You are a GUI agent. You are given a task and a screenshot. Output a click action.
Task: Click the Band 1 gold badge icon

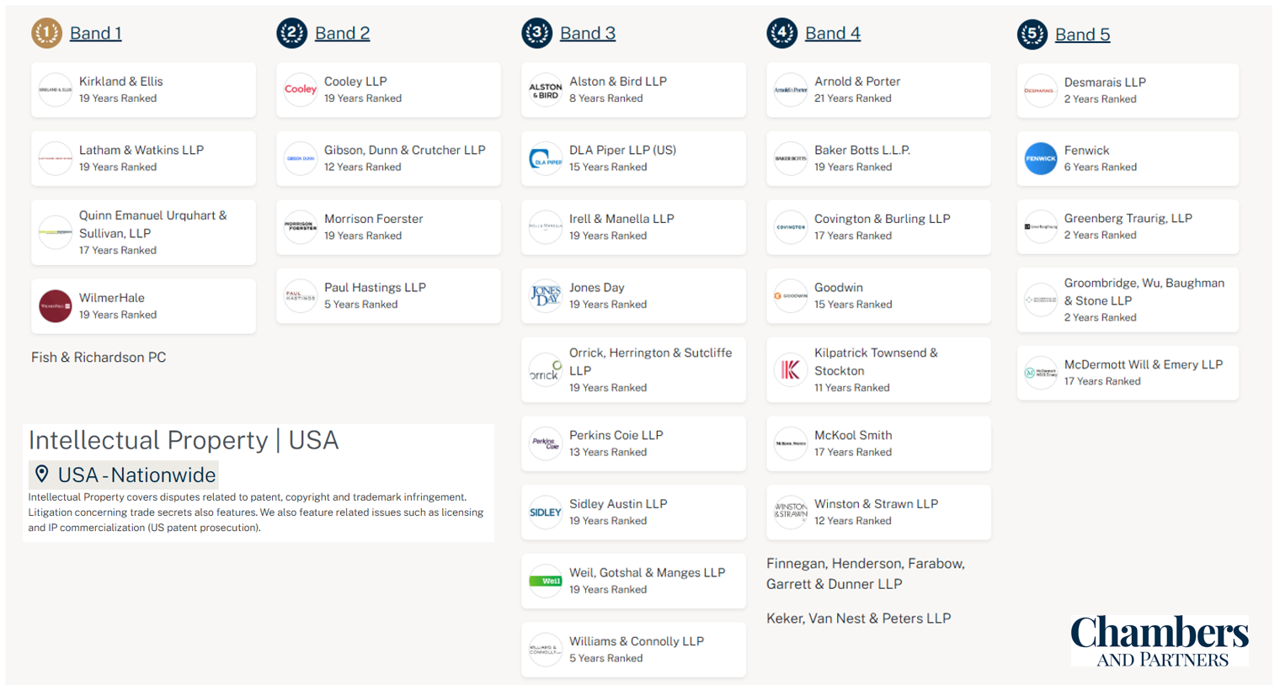point(46,33)
